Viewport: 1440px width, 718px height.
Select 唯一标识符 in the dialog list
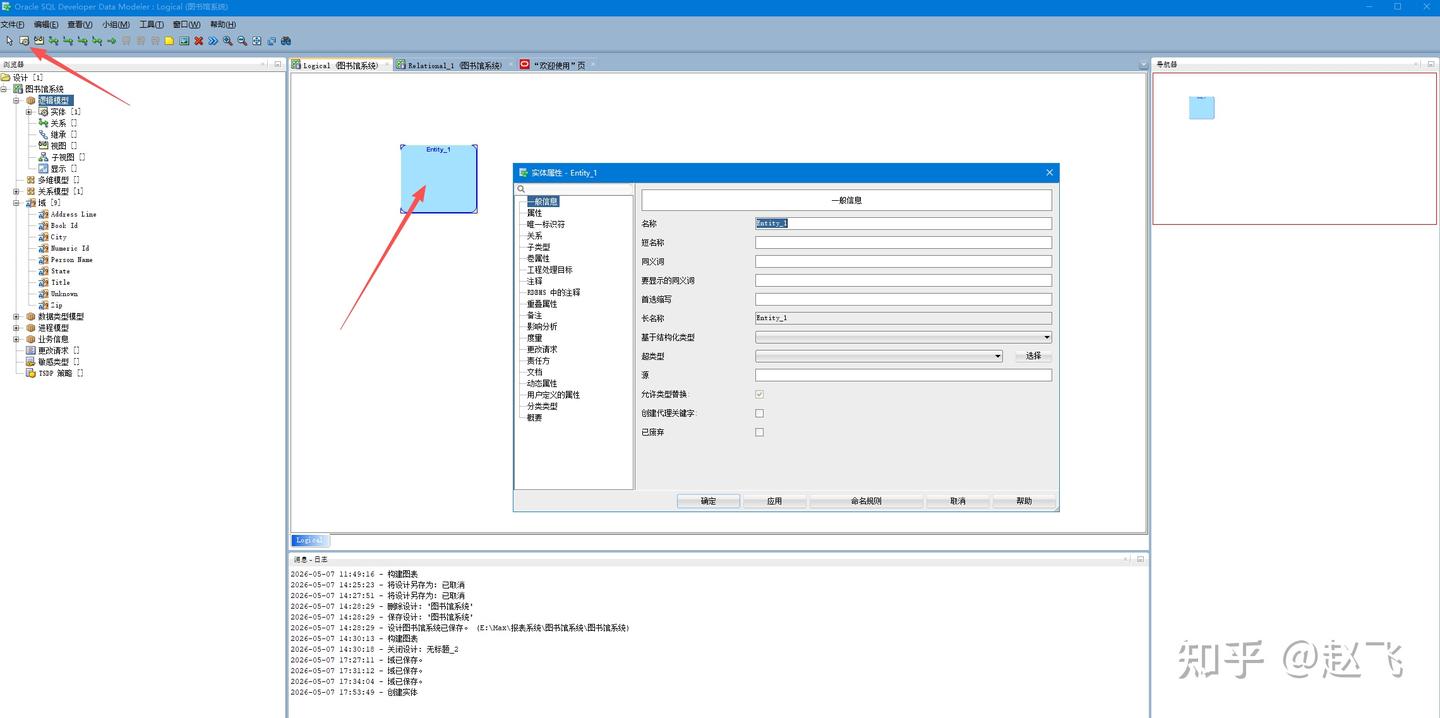[x=546, y=224]
